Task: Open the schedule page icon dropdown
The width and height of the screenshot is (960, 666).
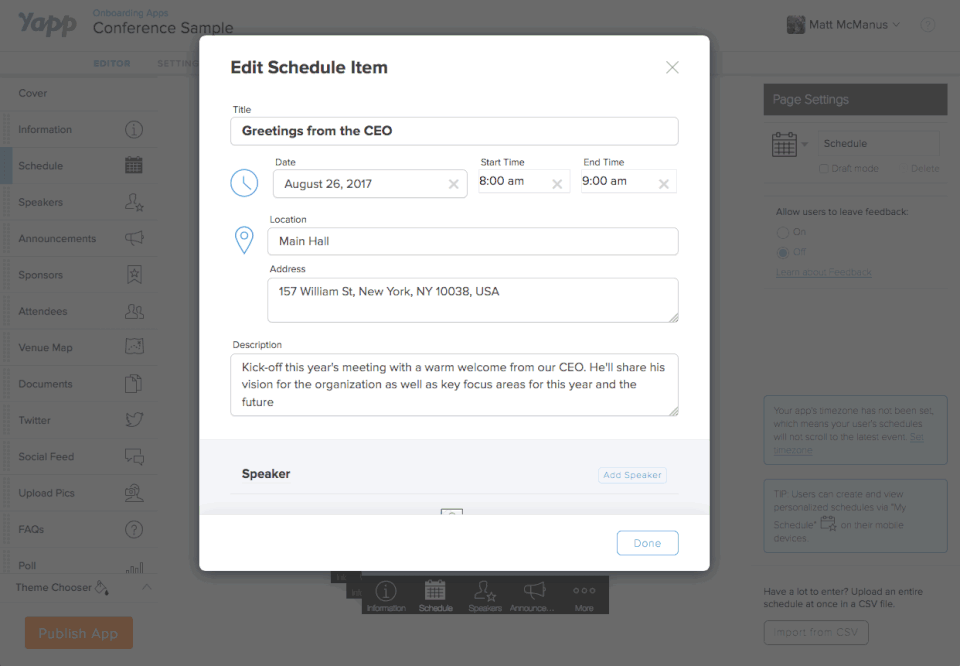Action: click(805, 145)
